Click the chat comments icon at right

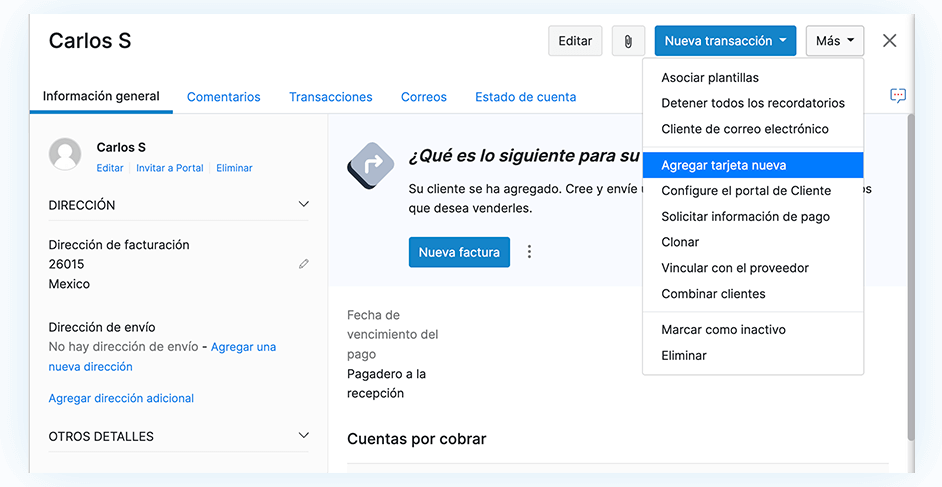tap(897, 96)
